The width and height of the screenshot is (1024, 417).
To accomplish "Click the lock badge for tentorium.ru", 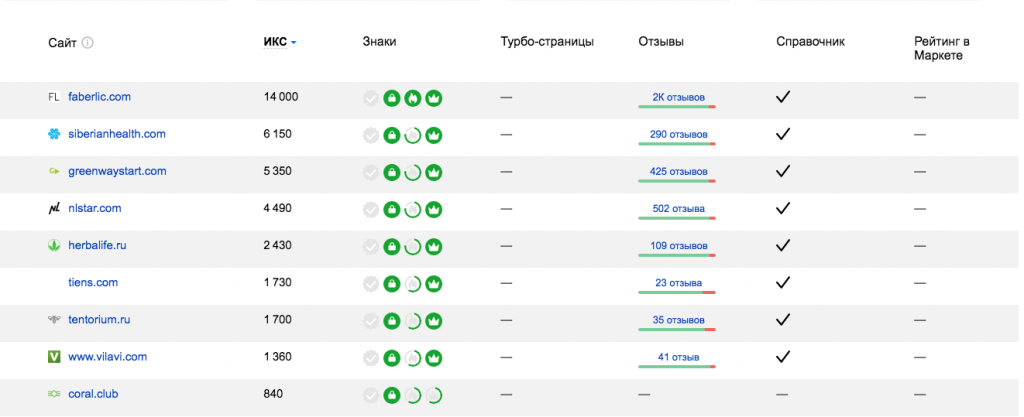I will [391, 322].
